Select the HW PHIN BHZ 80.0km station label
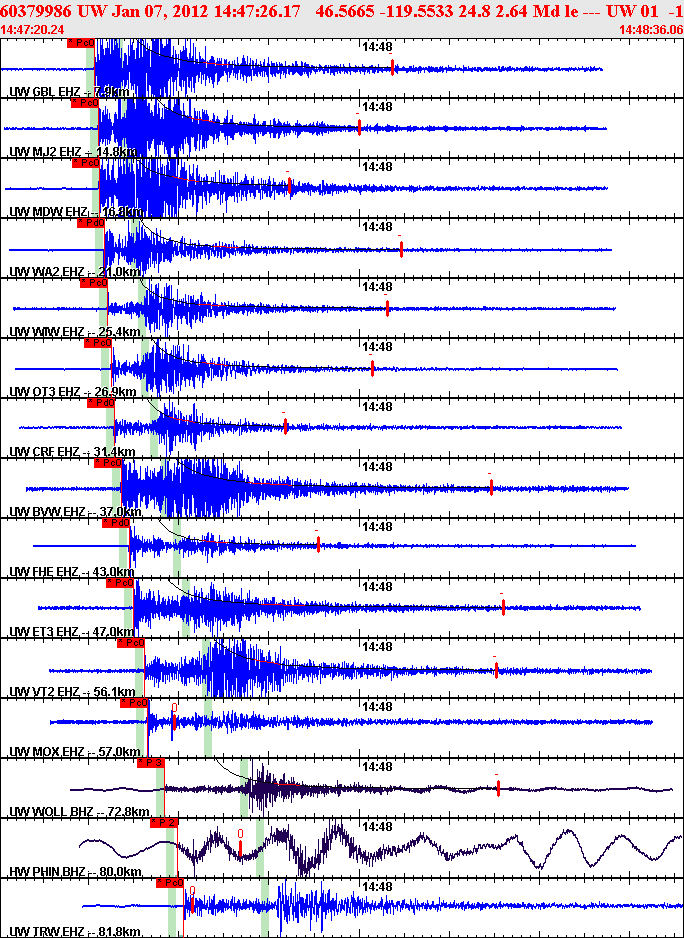This screenshot has width=684, height=938. [75, 872]
